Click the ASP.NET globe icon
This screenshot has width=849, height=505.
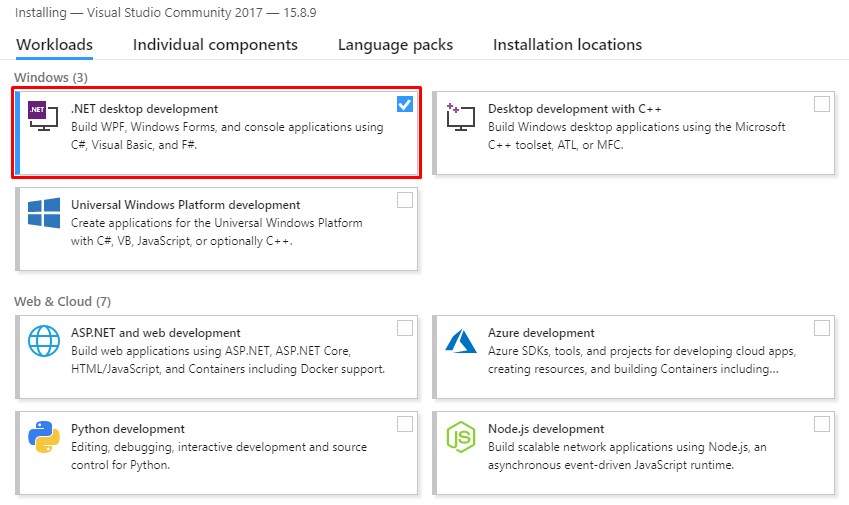tap(44, 340)
